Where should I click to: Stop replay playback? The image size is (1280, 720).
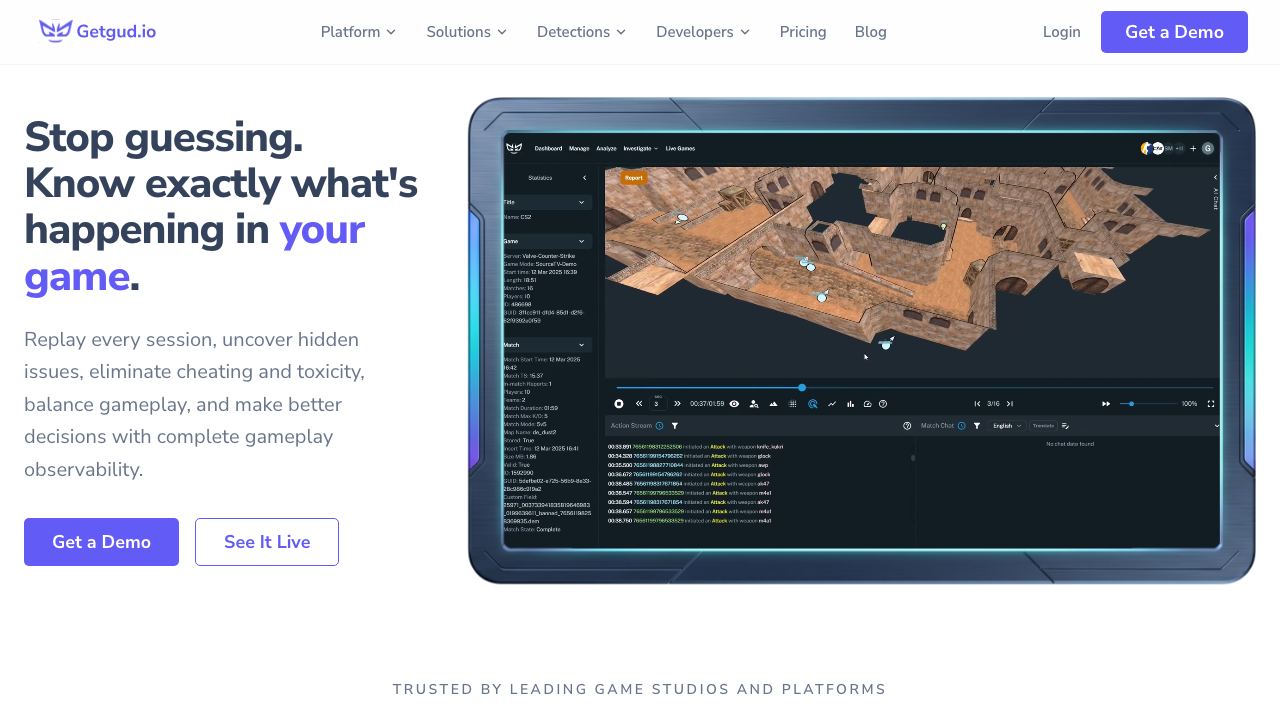(x=619, y=404)
